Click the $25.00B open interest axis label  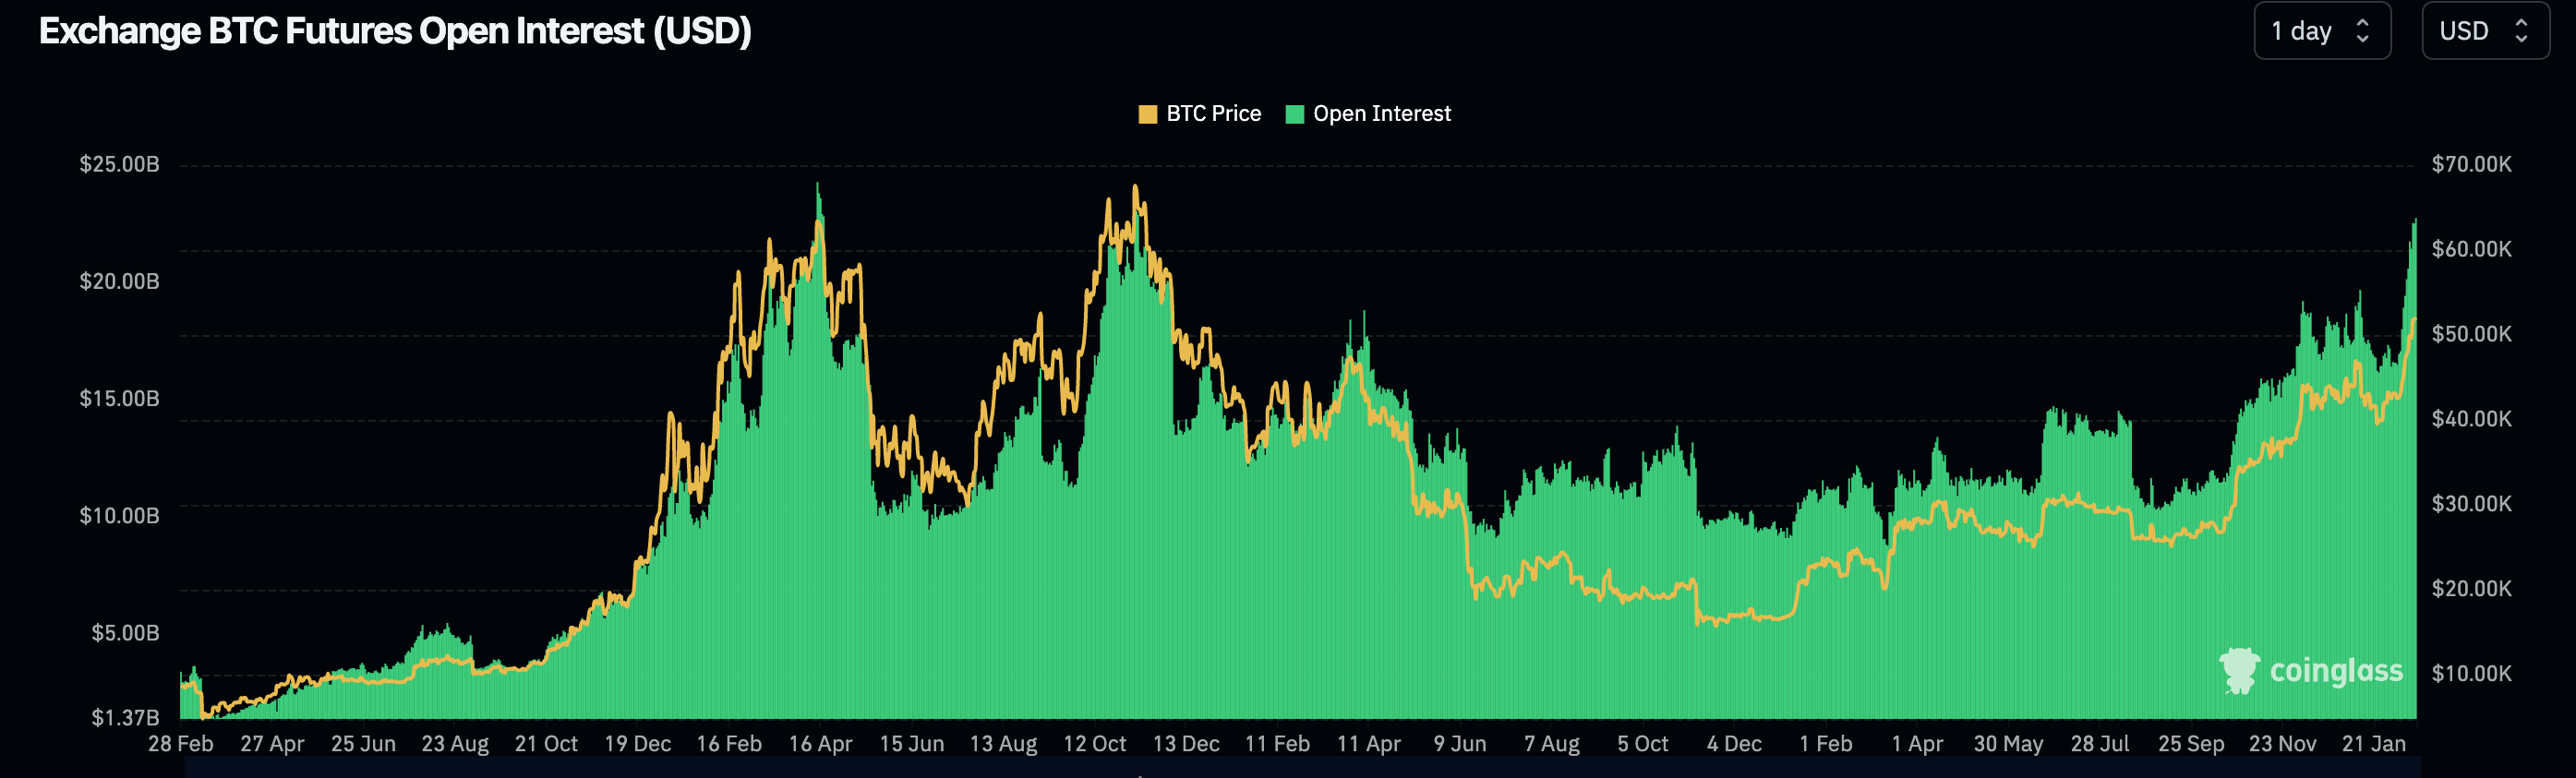pyautogui.click(x=119, y=164)
